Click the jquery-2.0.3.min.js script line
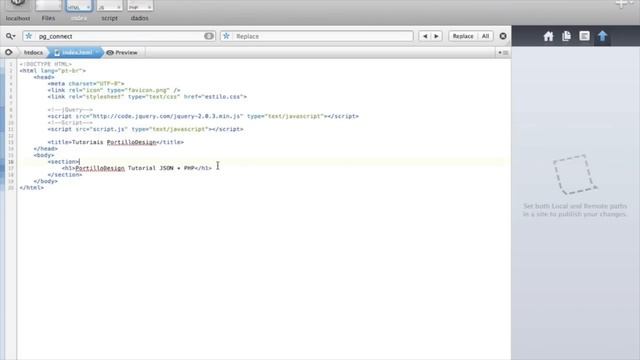Image resolution: width=640 pixels, height=360 pixels. pos(203,116)
